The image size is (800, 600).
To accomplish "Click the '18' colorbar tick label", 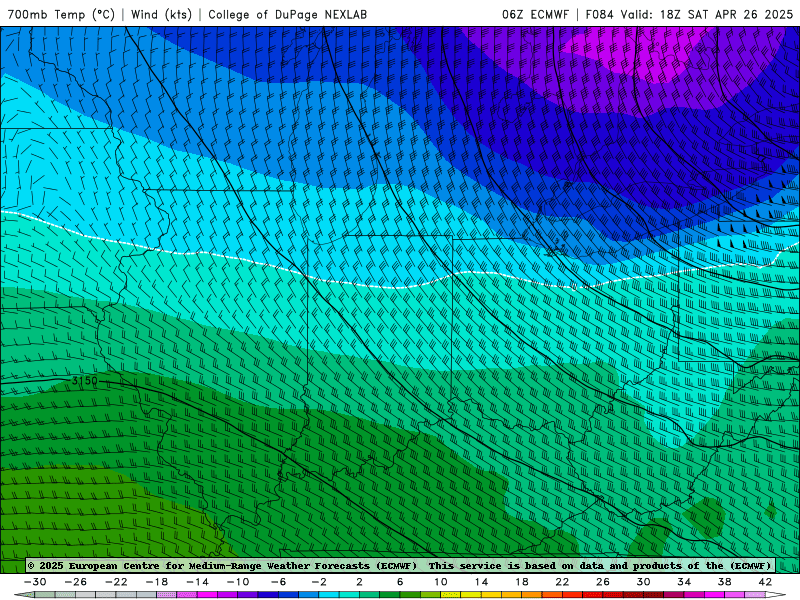I will 521,582.
